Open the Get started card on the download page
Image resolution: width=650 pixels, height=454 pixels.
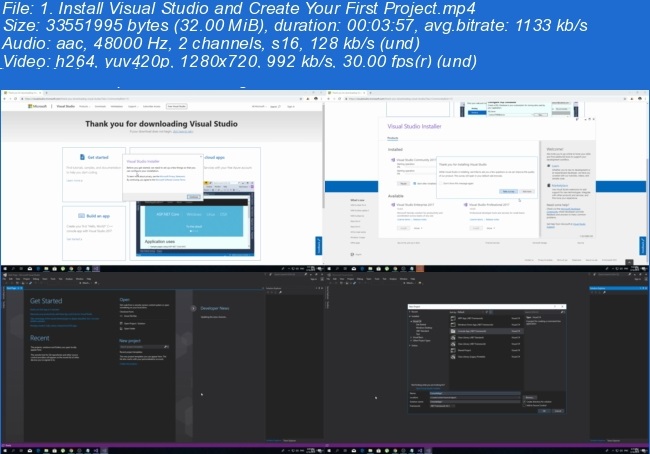[x=94, y=175]
